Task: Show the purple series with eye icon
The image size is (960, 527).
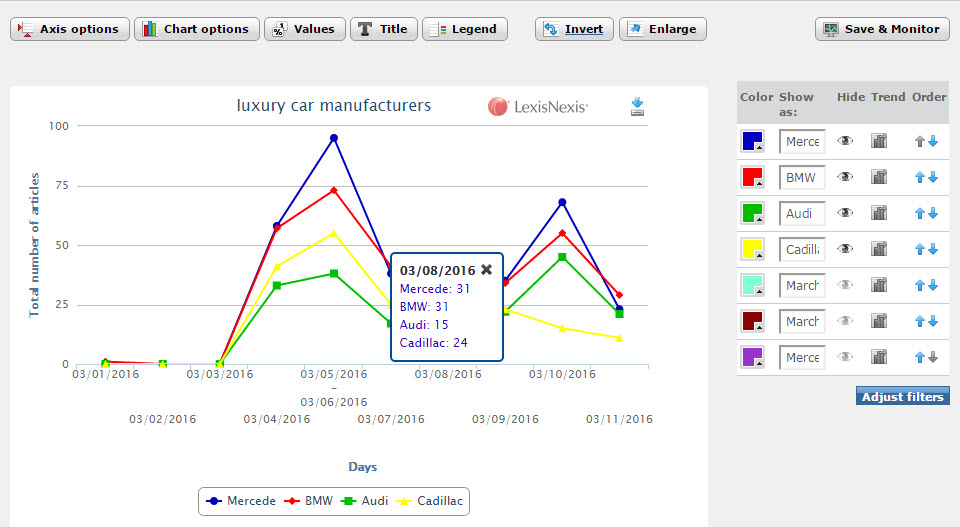Action: pyautogui.click(x=846, y=357)
